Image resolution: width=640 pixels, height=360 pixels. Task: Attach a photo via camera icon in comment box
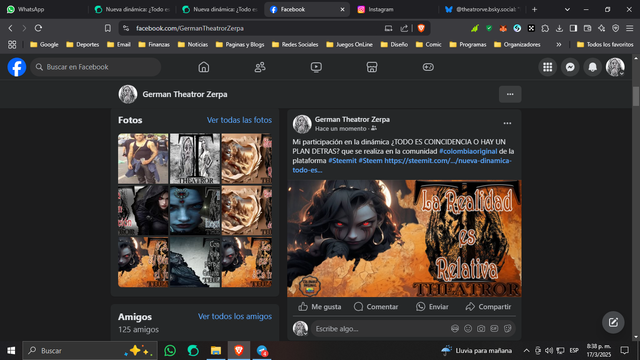click(481, 329)
